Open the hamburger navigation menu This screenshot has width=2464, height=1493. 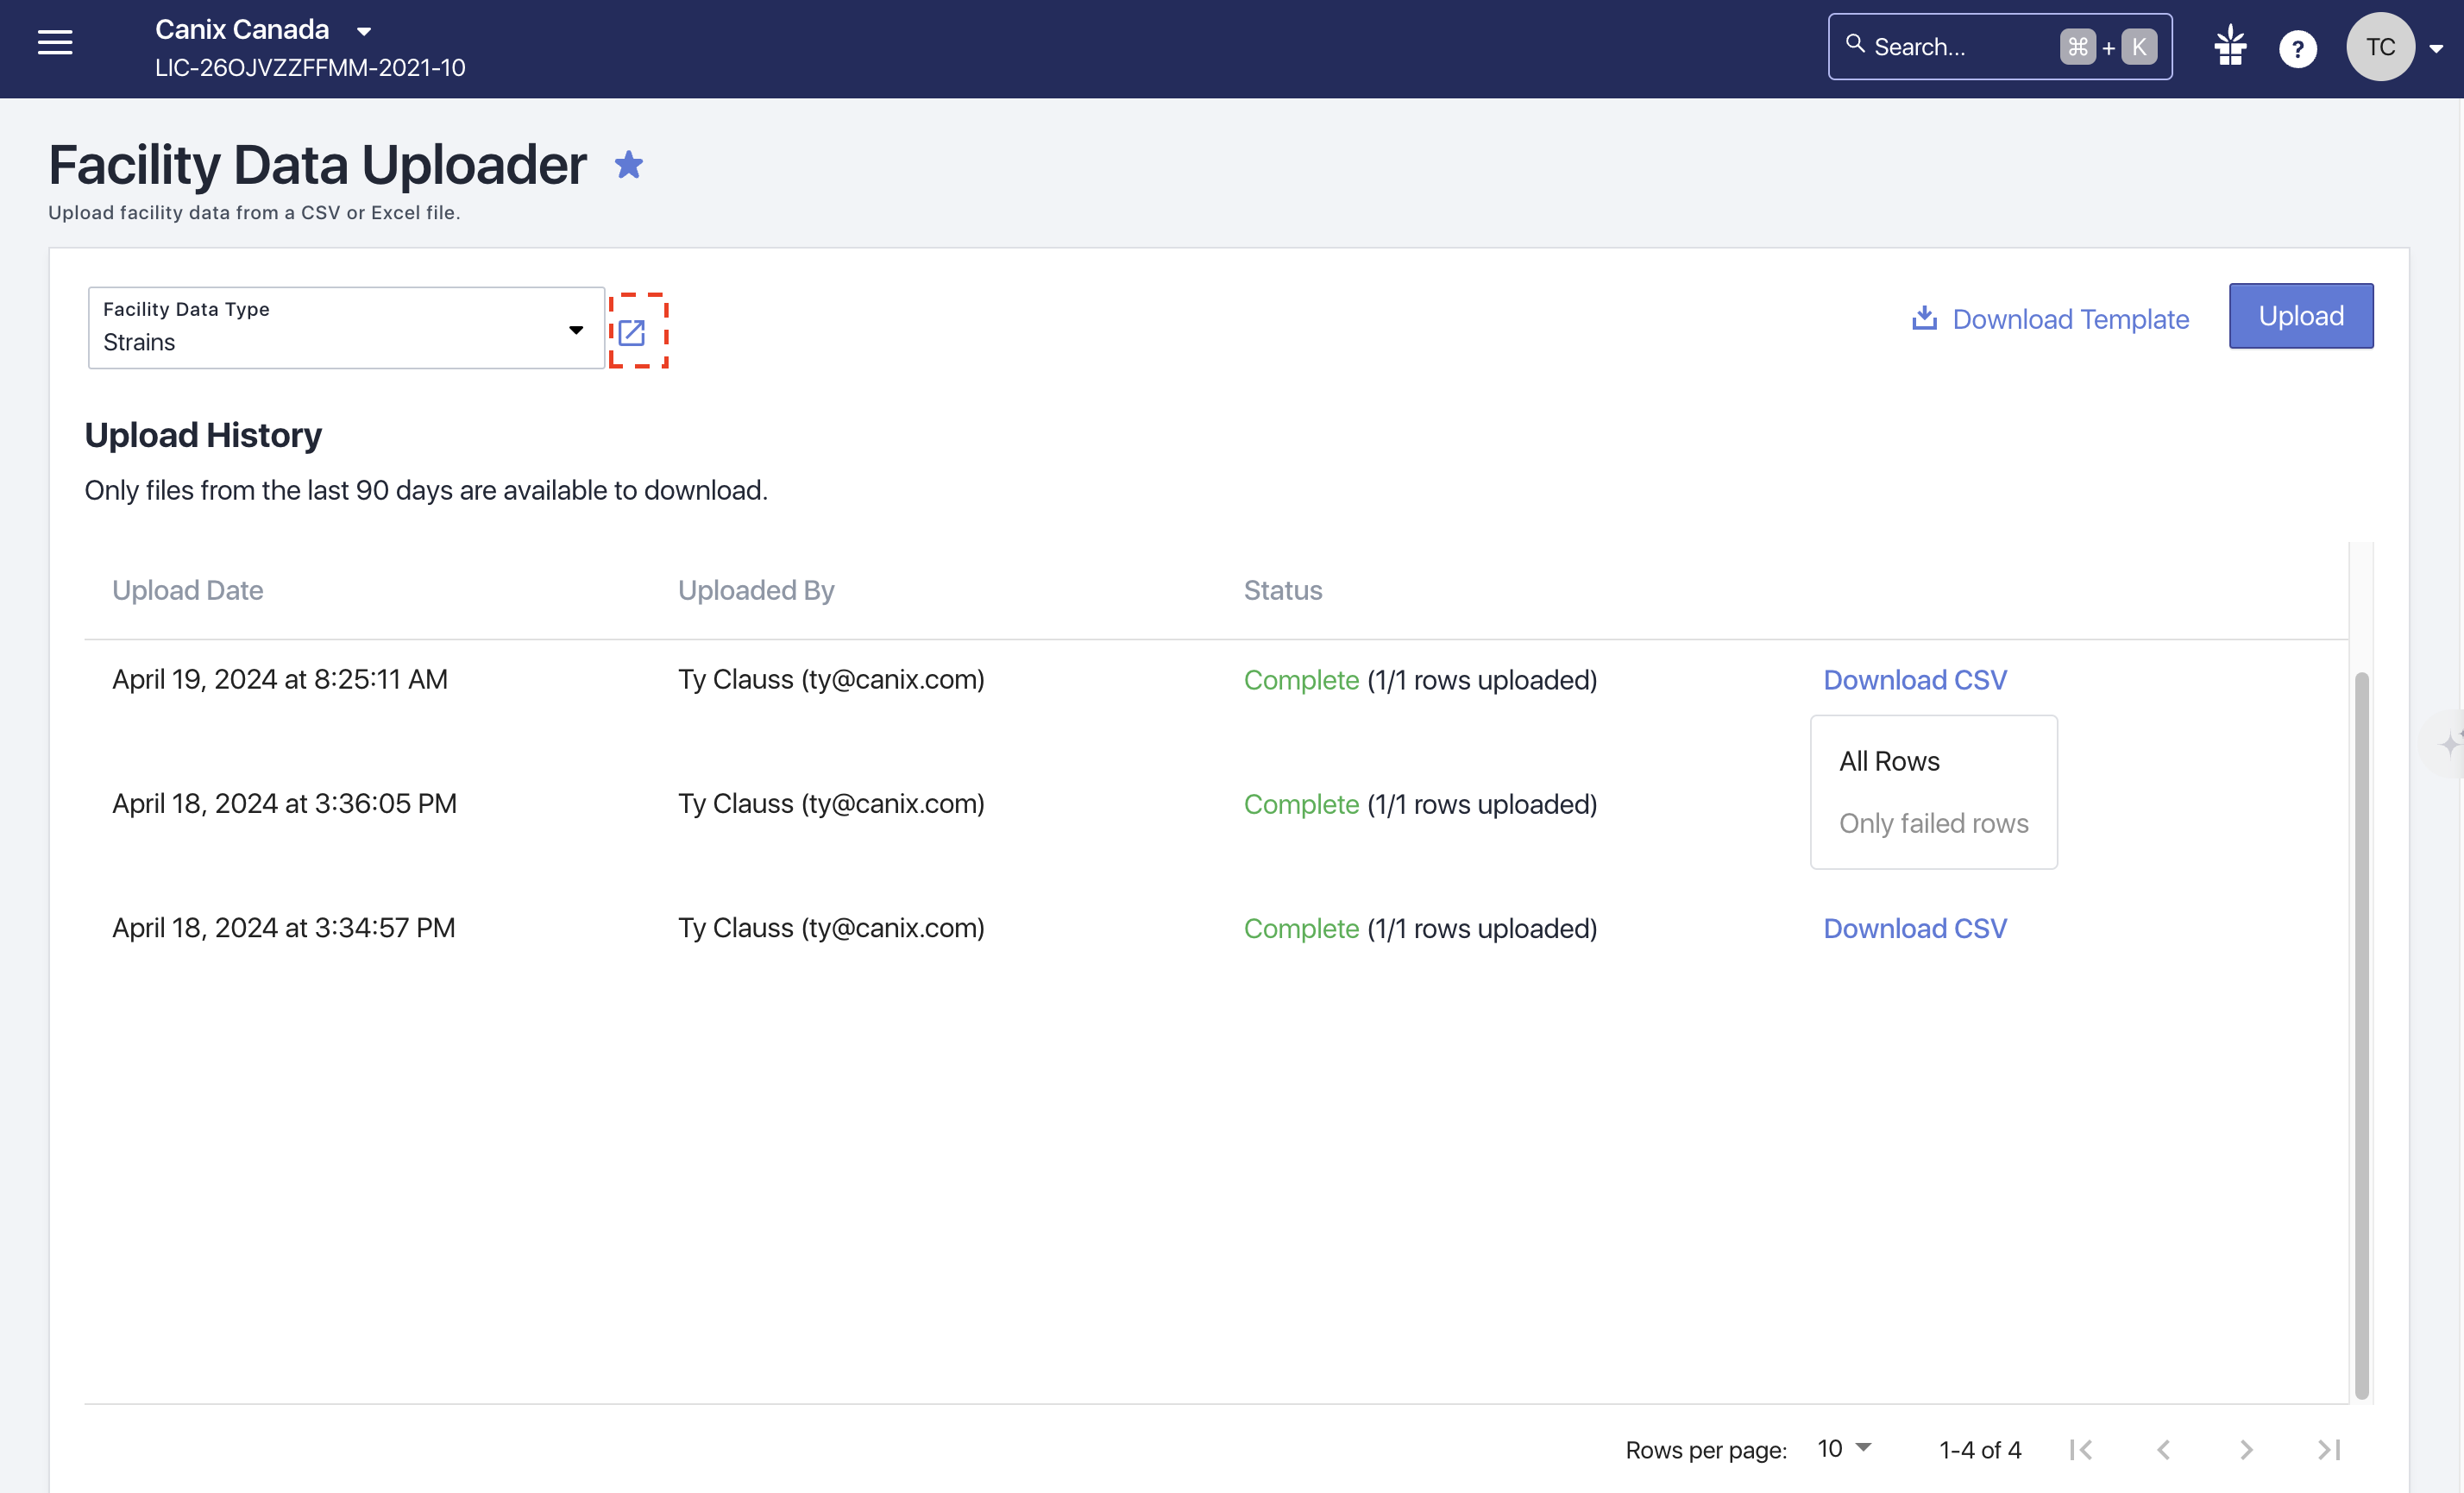click(x=55, y=42)
